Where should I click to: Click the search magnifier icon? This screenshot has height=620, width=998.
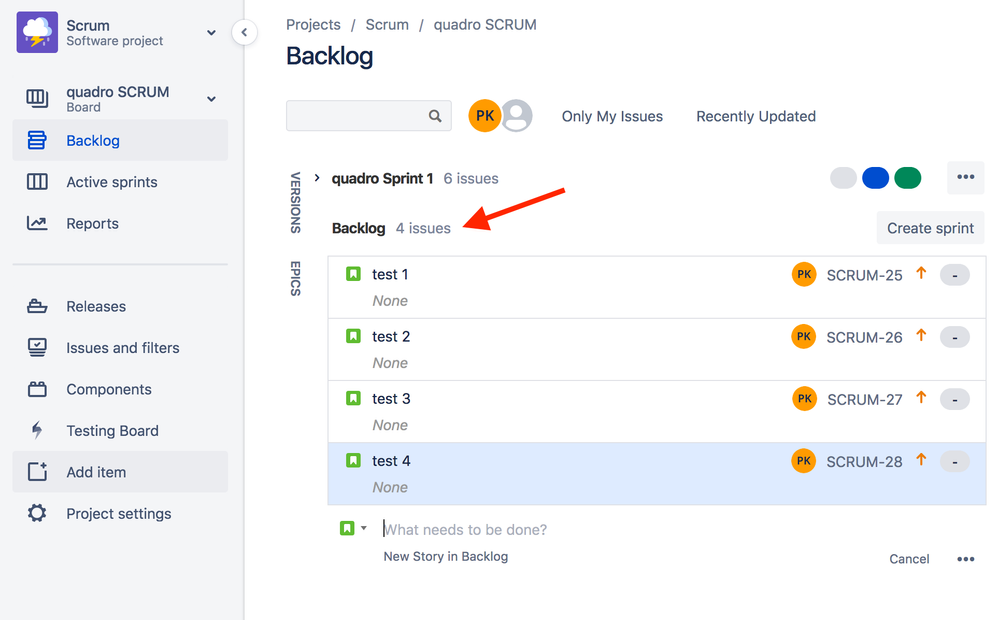click(435, 116)
